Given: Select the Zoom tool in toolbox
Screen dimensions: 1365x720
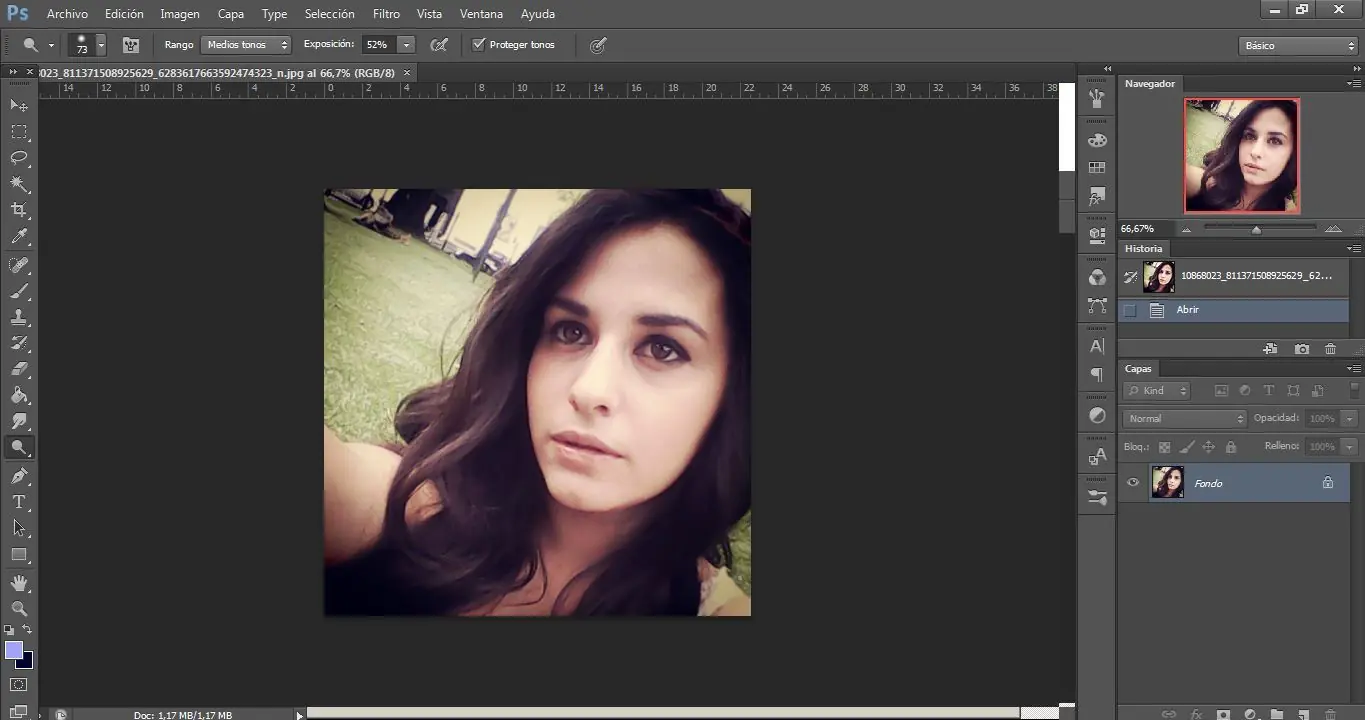Looking at the screenshot, I should pyautogui.click(x=19, y=608).
